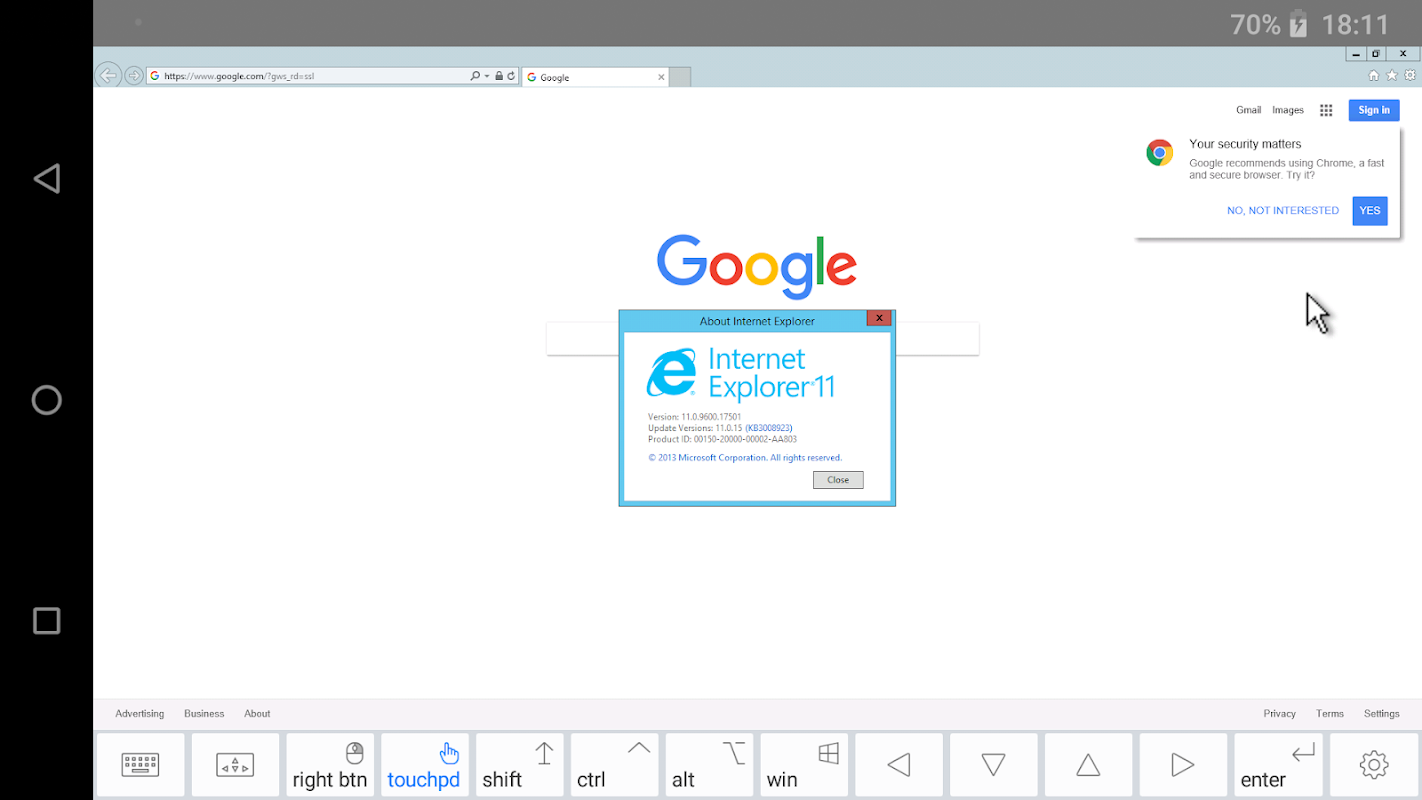Close the Google tab with its X
Image resolution: width=1422 pixels, height=800 pixels.
pyautogui.click(x=661, y=77)
